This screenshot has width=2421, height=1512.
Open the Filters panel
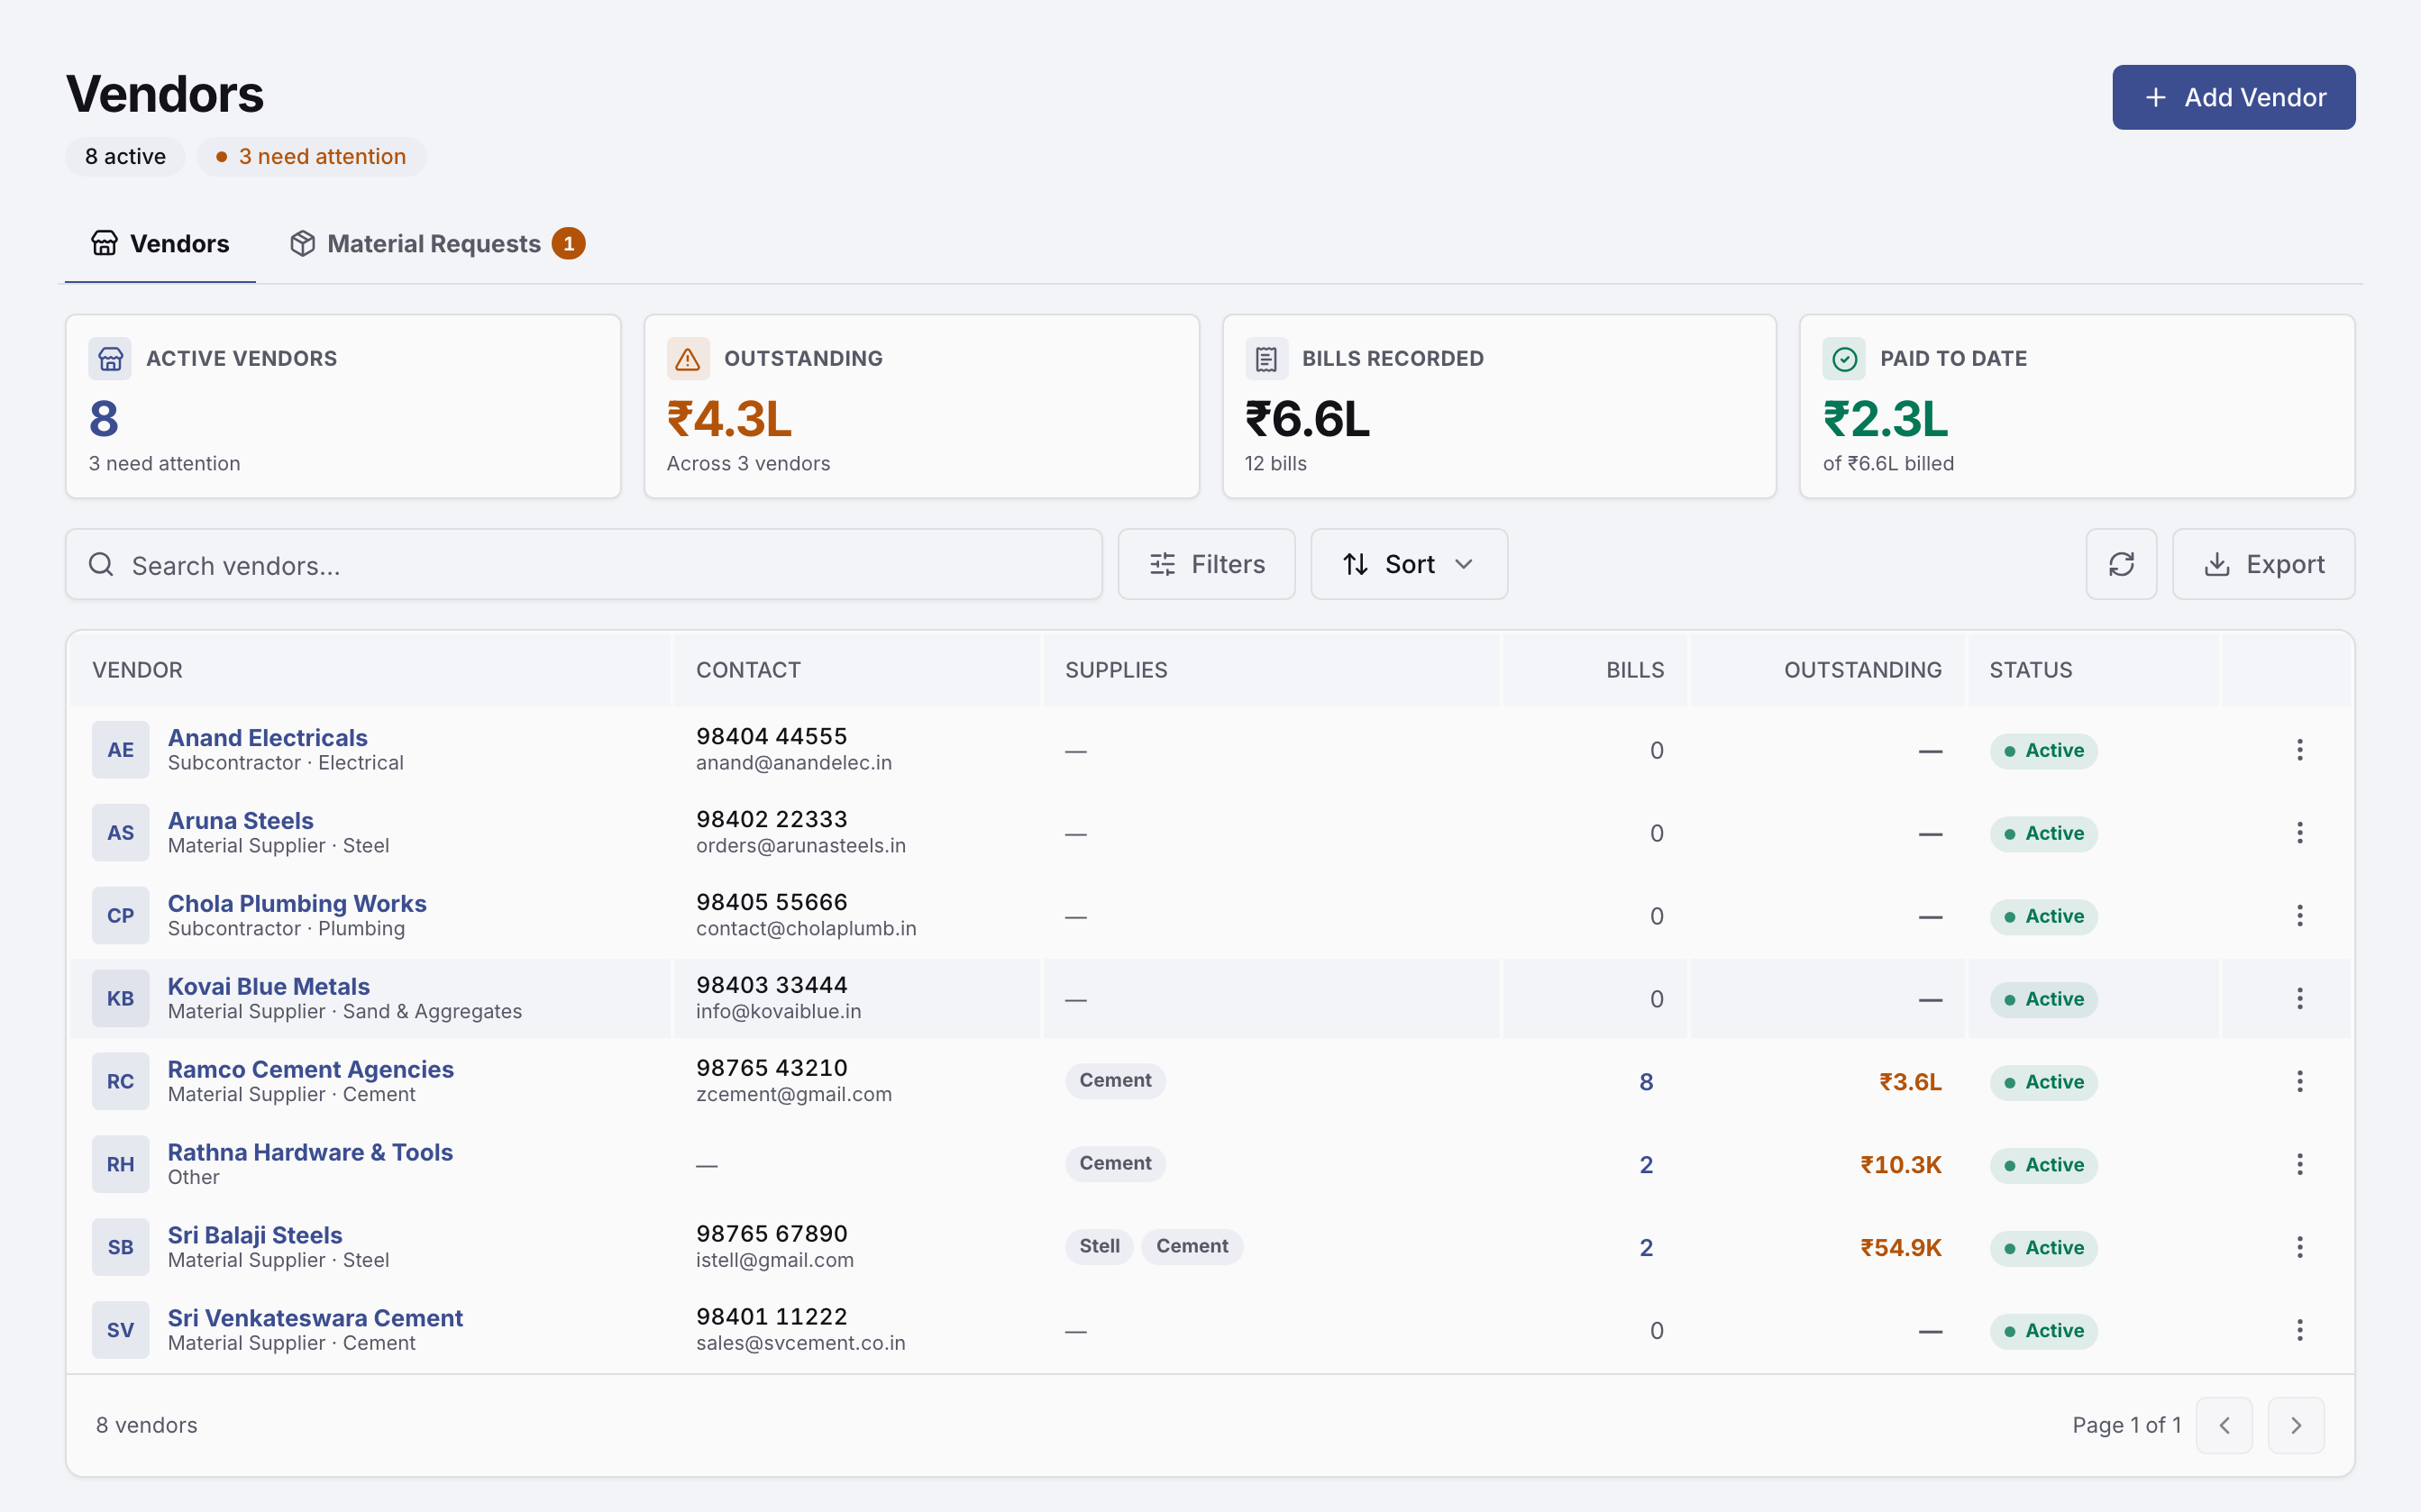point(1206,564)
